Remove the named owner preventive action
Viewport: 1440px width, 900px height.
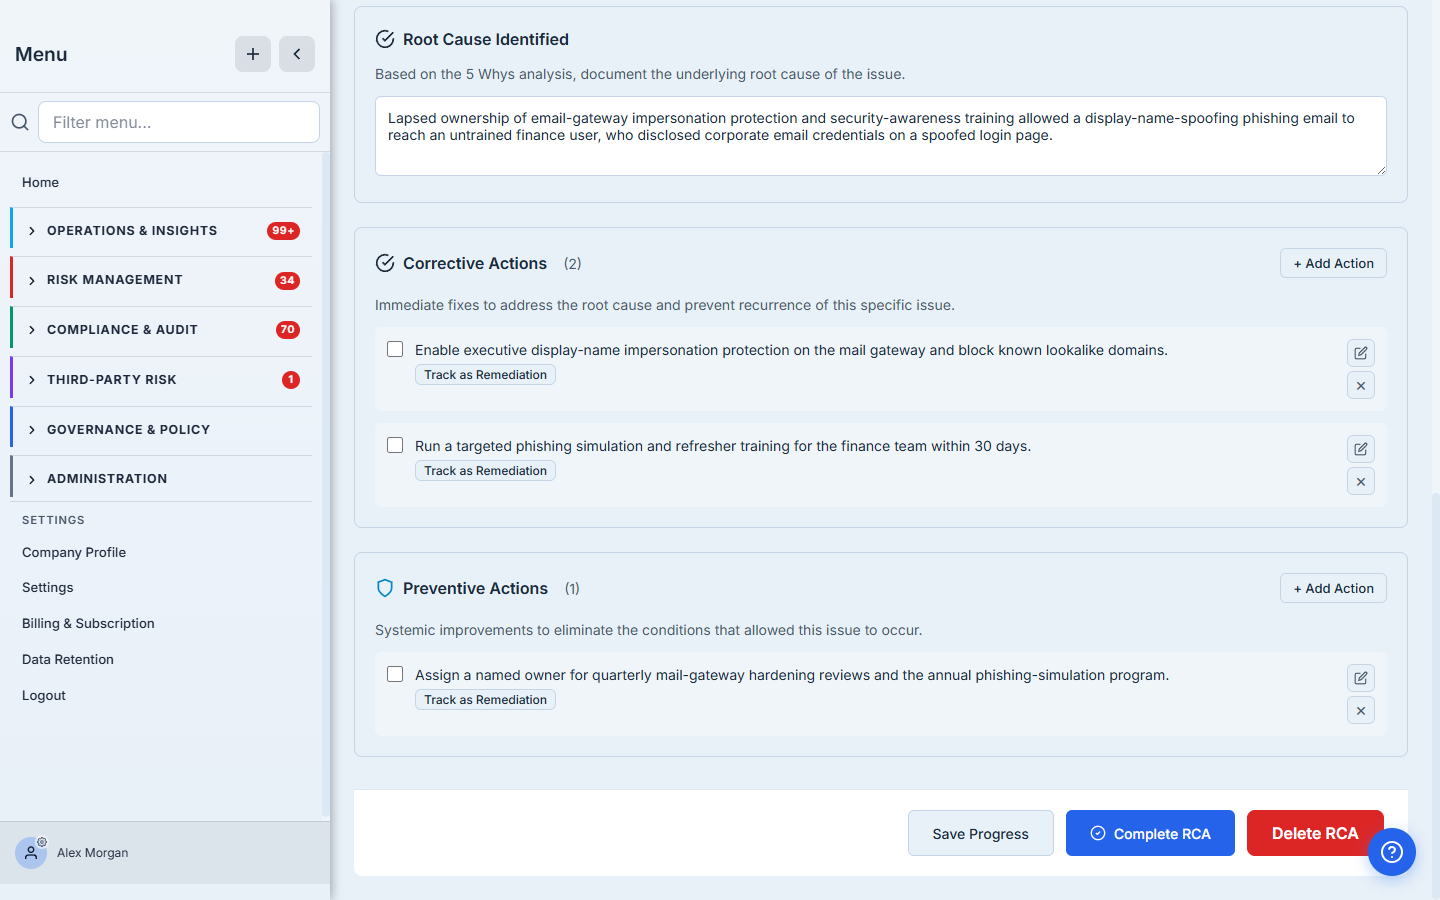click(1361, 710)
